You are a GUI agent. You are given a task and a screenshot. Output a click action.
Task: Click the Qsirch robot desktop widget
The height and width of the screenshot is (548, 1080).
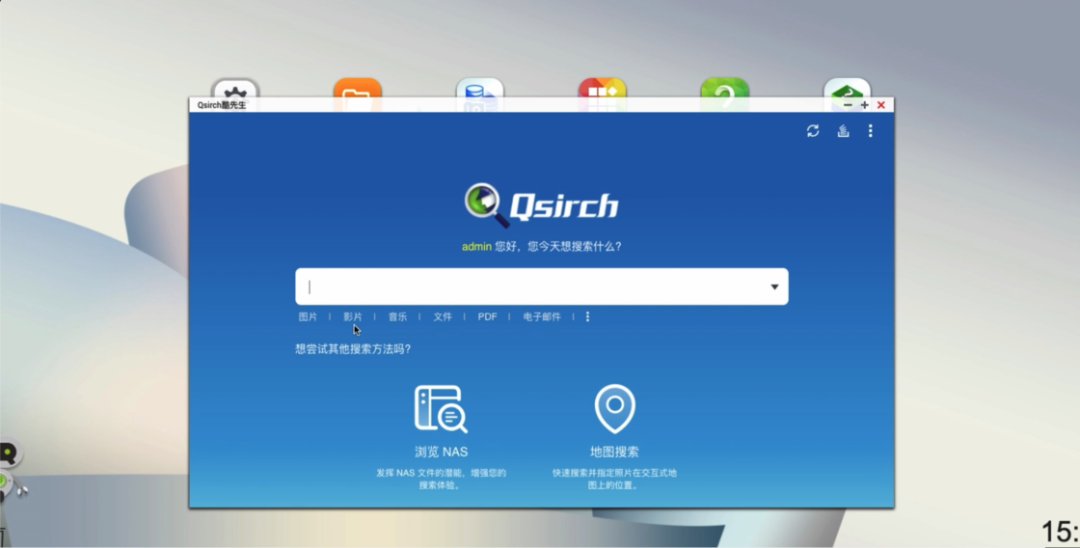tap(11, 472)
